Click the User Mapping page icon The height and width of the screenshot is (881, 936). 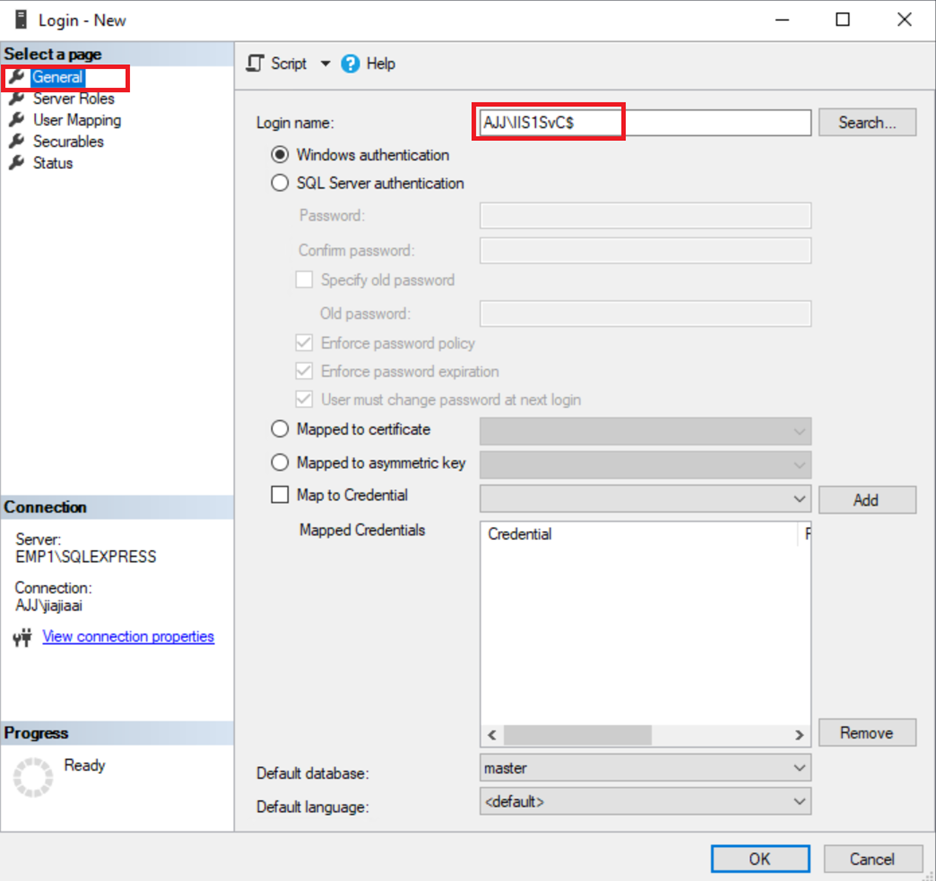[17, 120]
